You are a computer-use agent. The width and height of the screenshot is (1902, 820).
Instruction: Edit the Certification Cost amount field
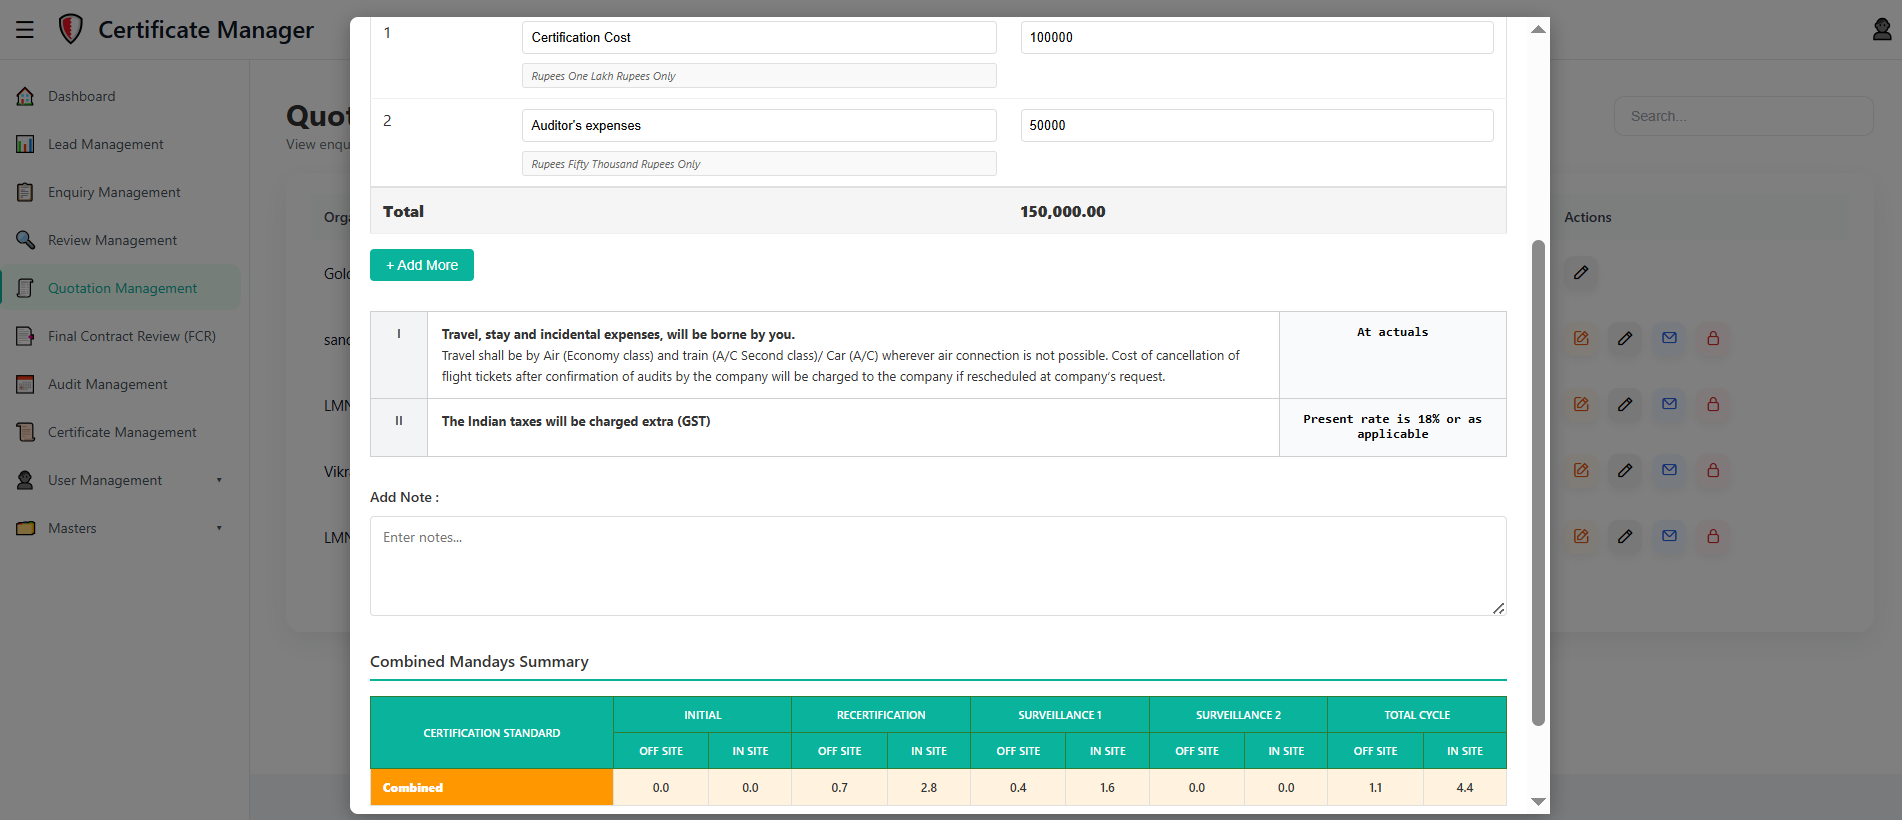tap(1256, 38)
